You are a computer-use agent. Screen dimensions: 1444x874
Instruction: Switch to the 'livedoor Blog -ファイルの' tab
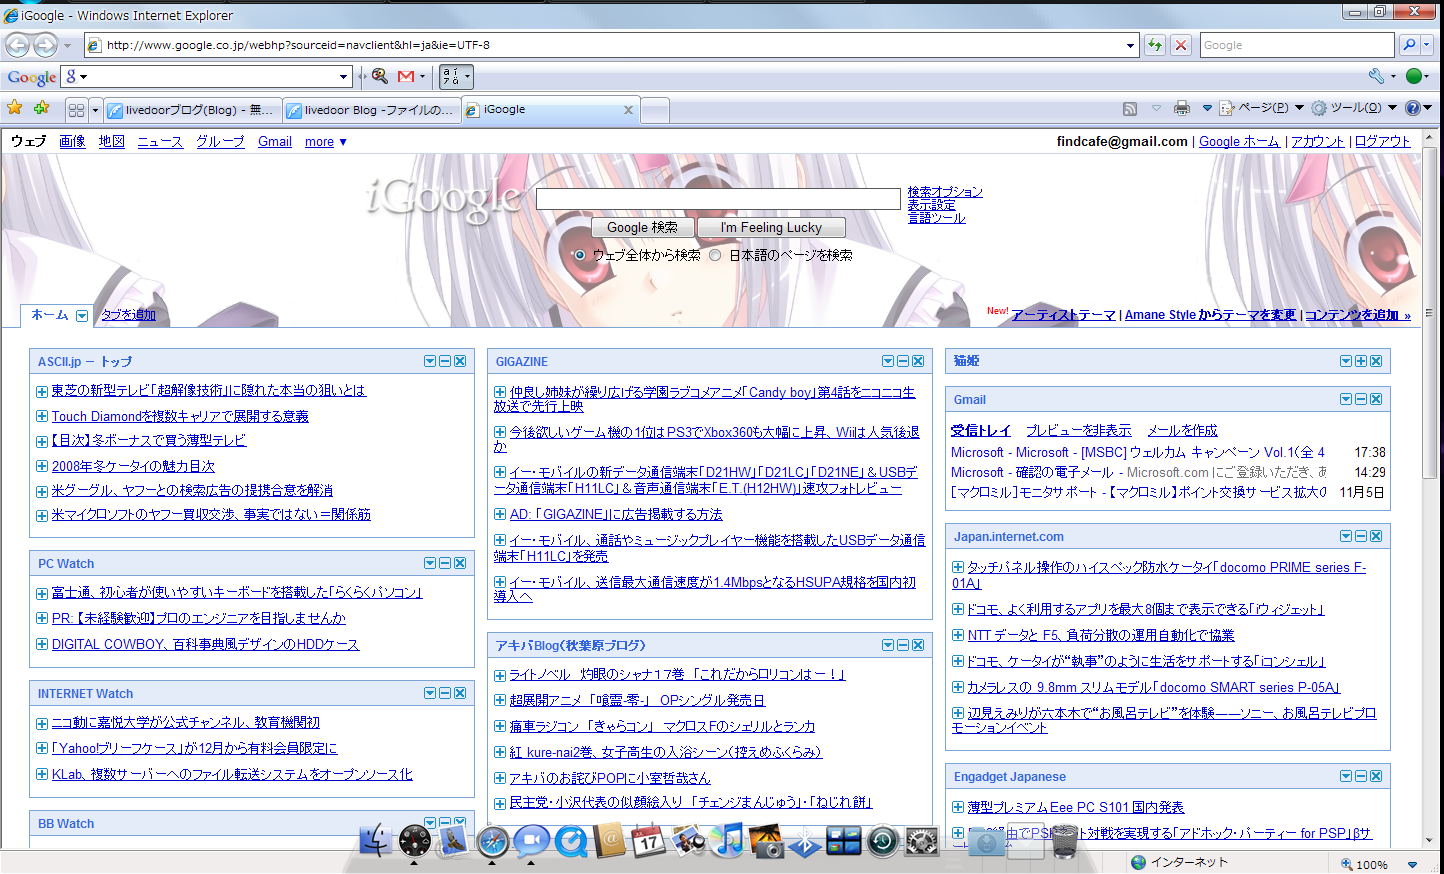pyautogui.click(x=372, y=110)
